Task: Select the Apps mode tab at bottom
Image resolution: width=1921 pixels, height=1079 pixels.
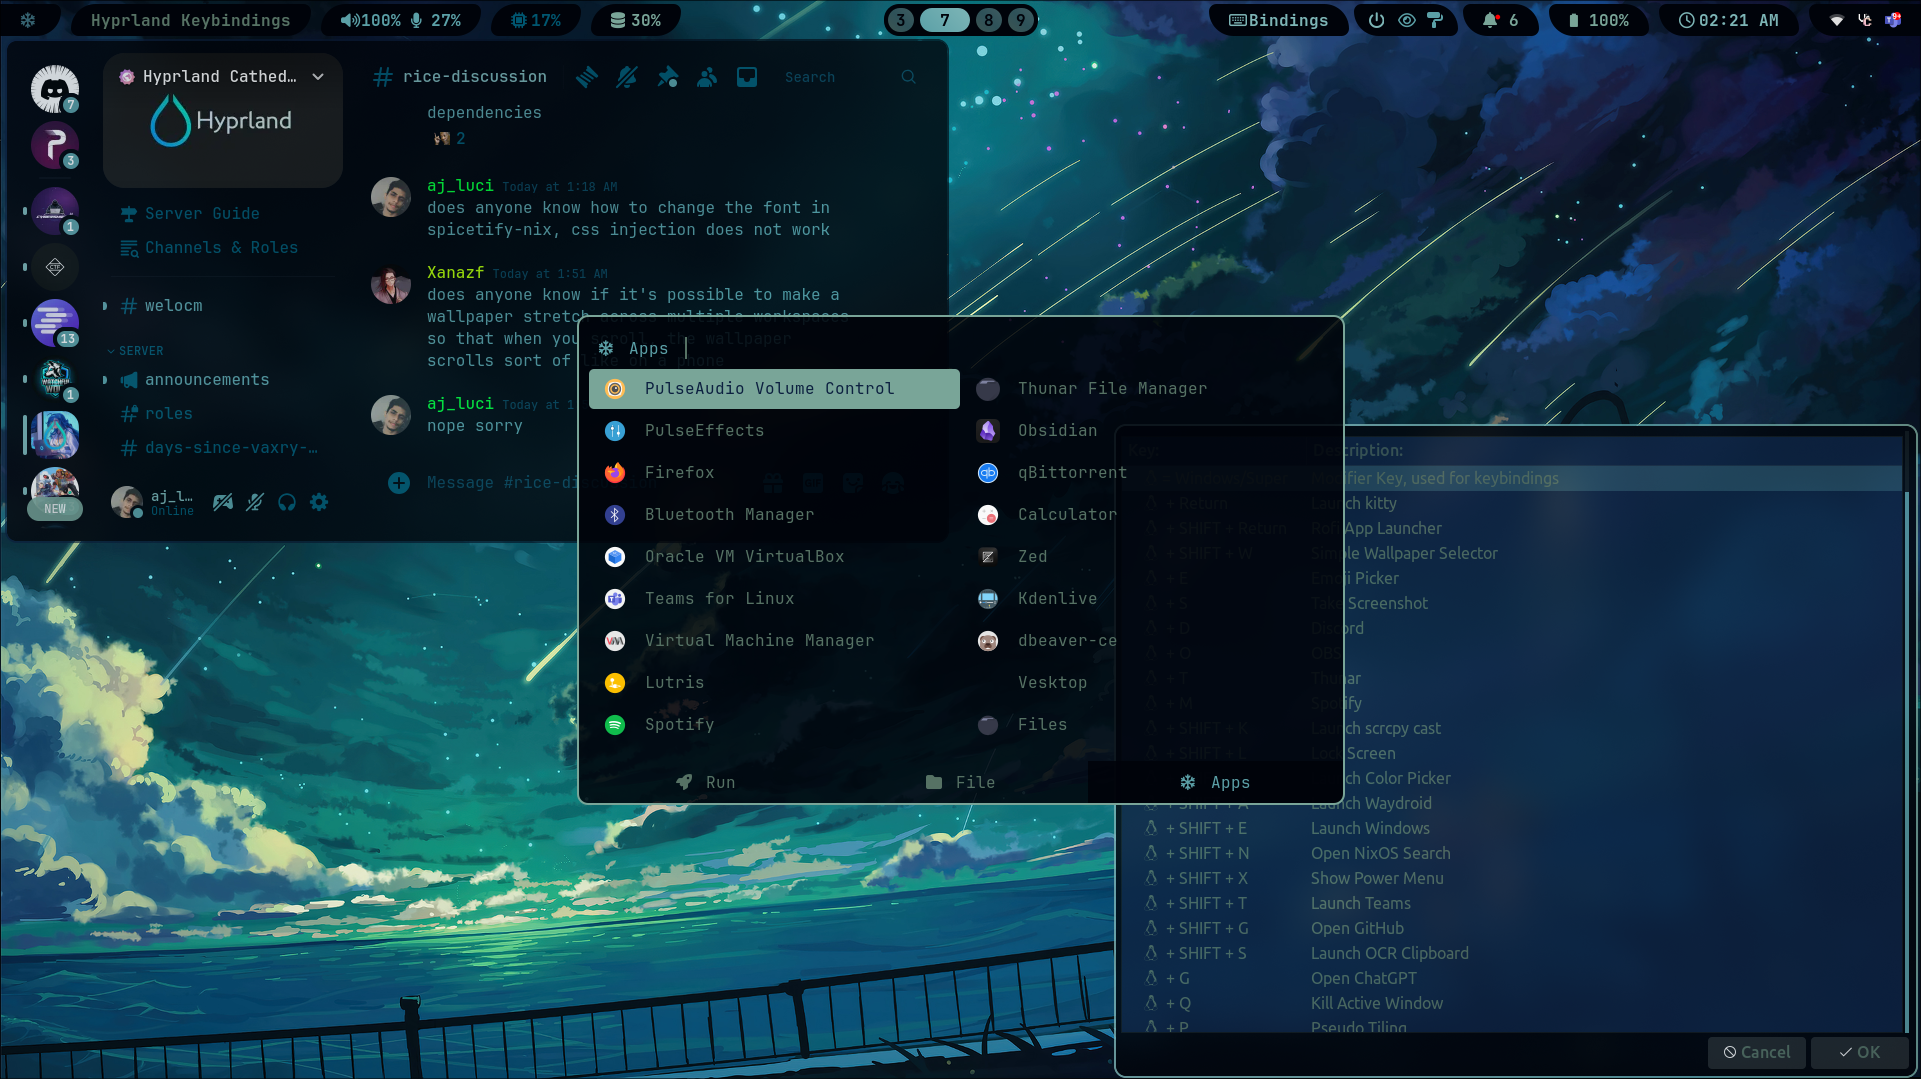Action: (1214, 782)
